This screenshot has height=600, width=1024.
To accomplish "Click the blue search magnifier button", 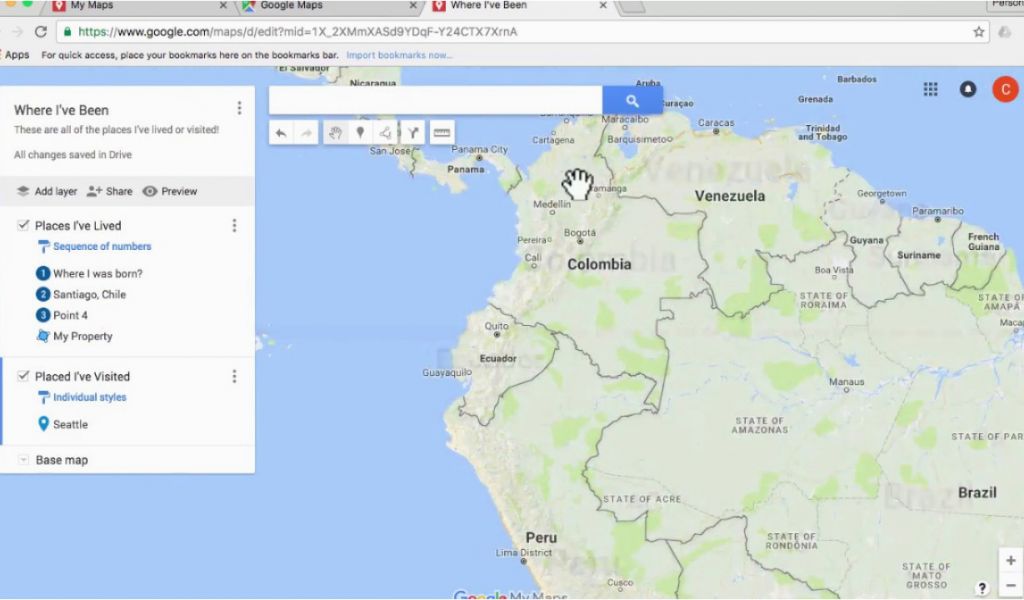I will [x=632, y=101].
